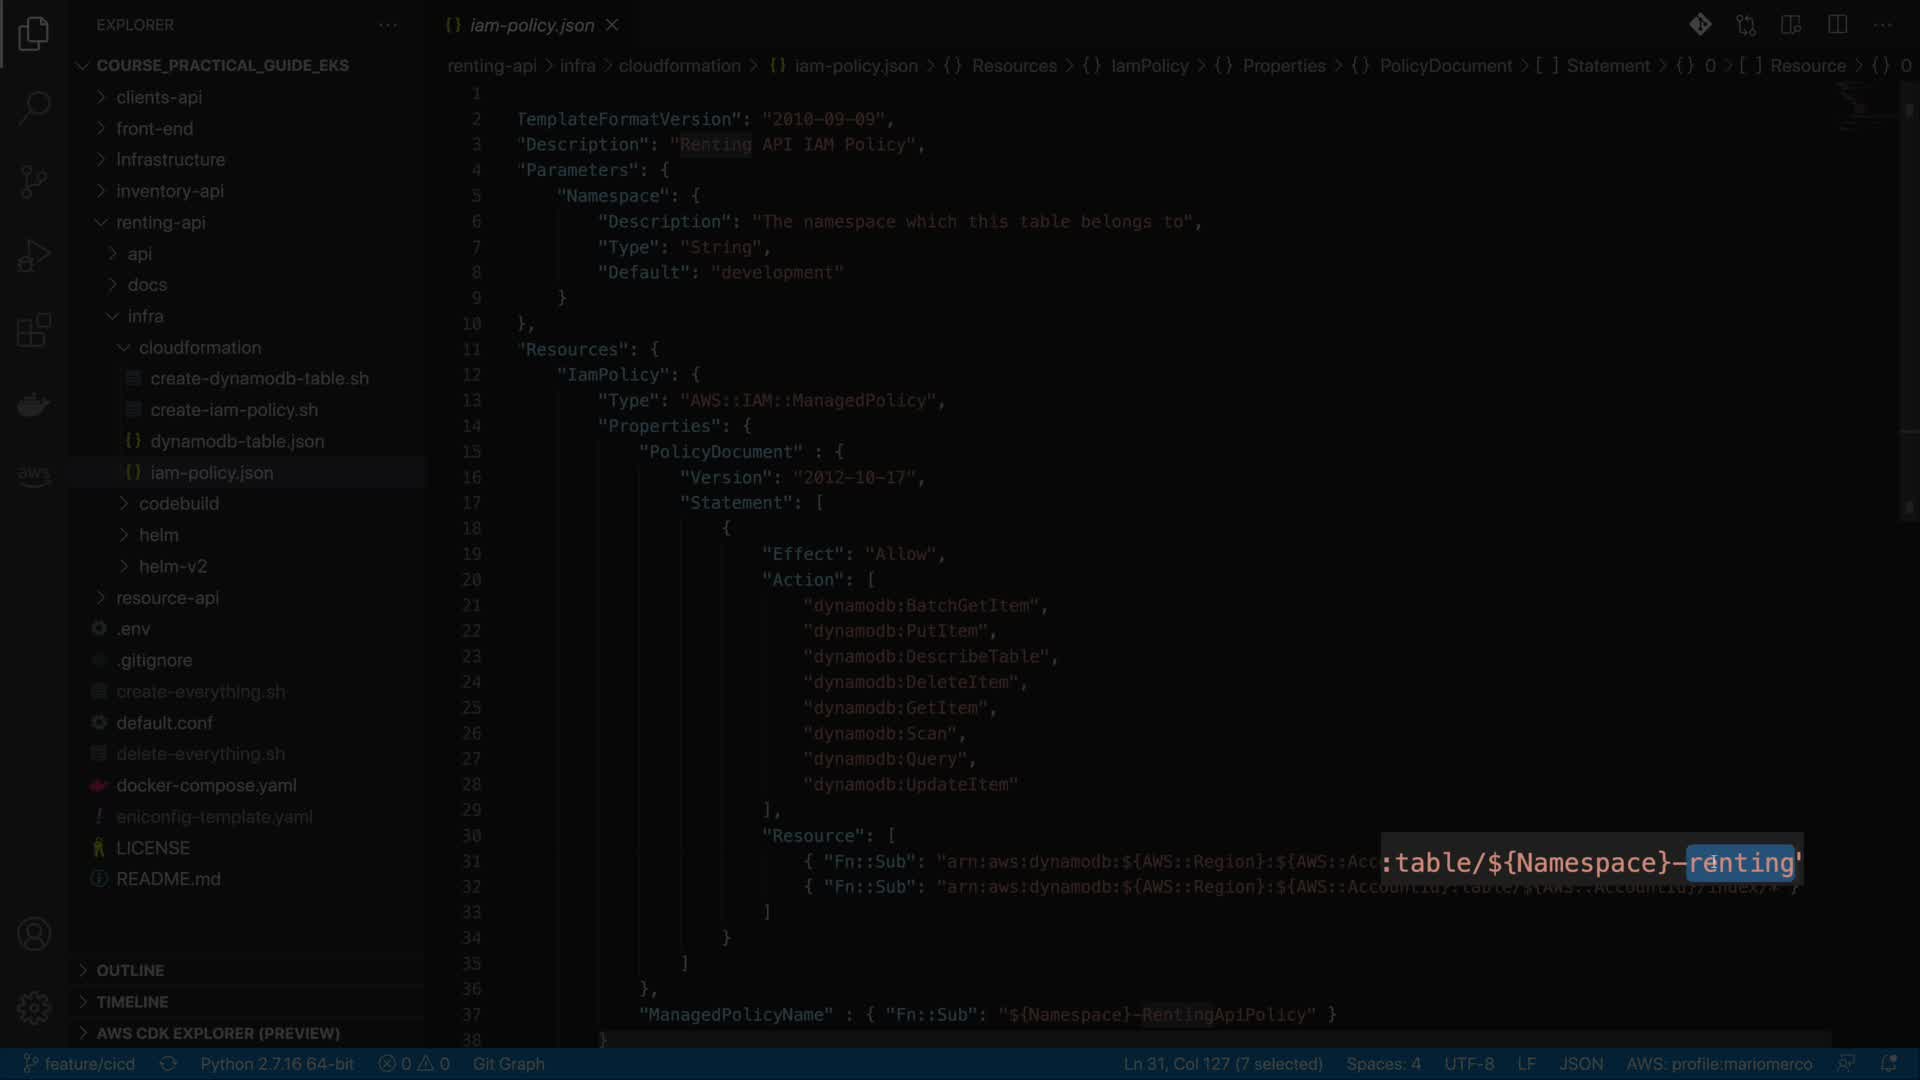Collapse the cloudformation folder

[x=199, y=348]
